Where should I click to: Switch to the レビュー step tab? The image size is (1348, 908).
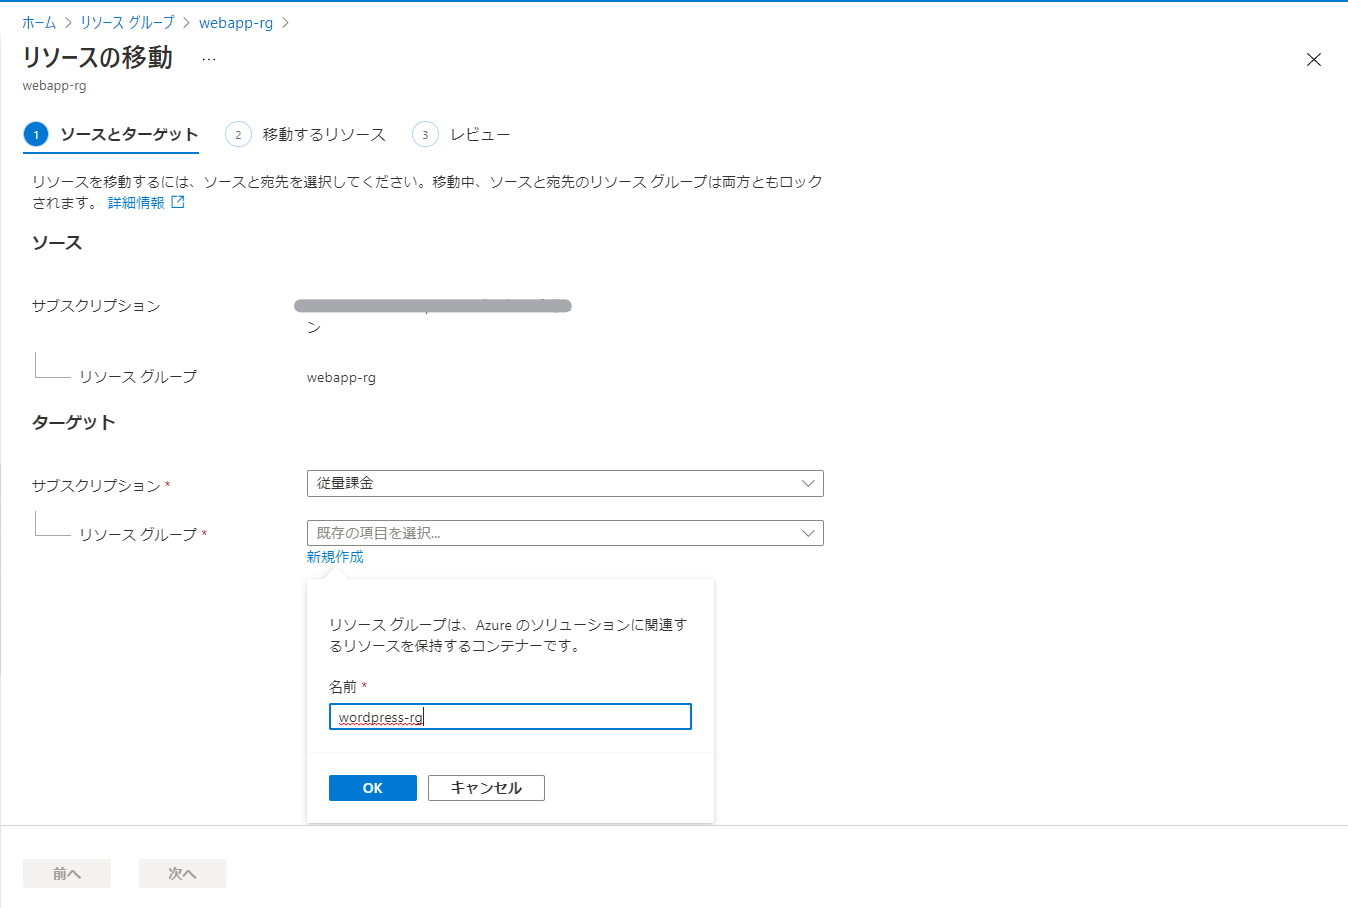pos(479,134)
